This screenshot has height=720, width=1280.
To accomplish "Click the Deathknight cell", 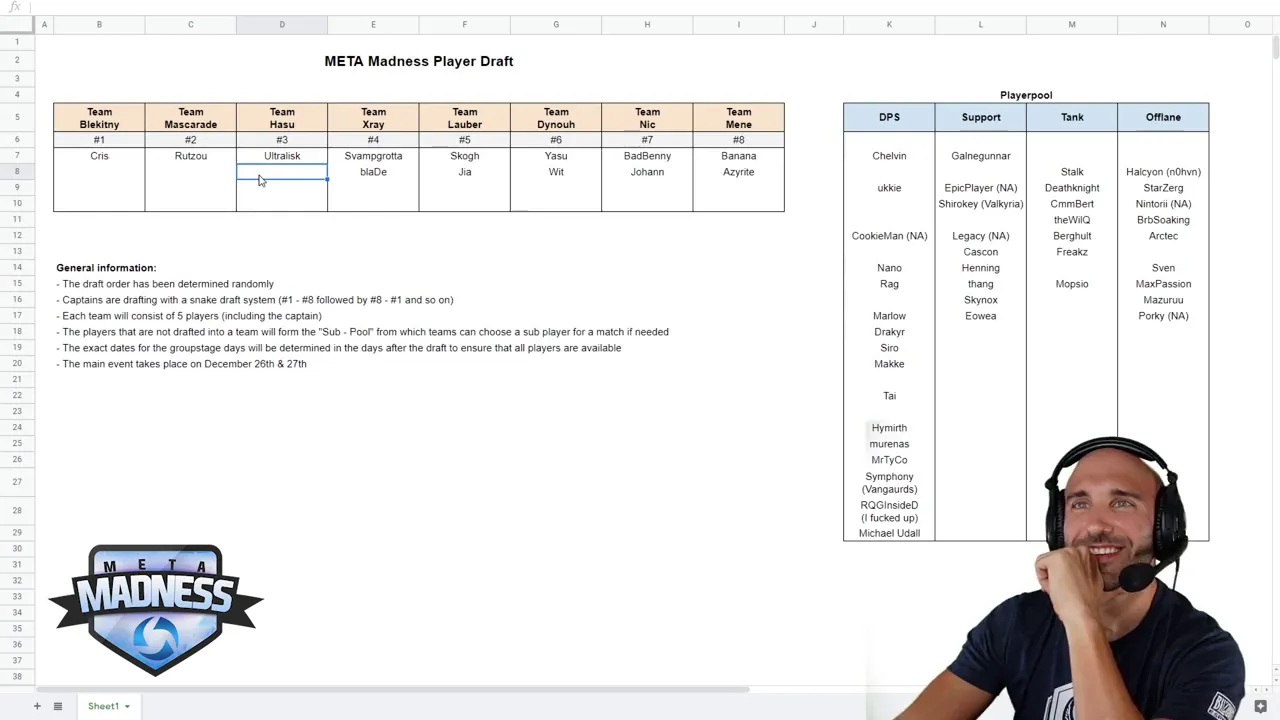I will 1072,188.
